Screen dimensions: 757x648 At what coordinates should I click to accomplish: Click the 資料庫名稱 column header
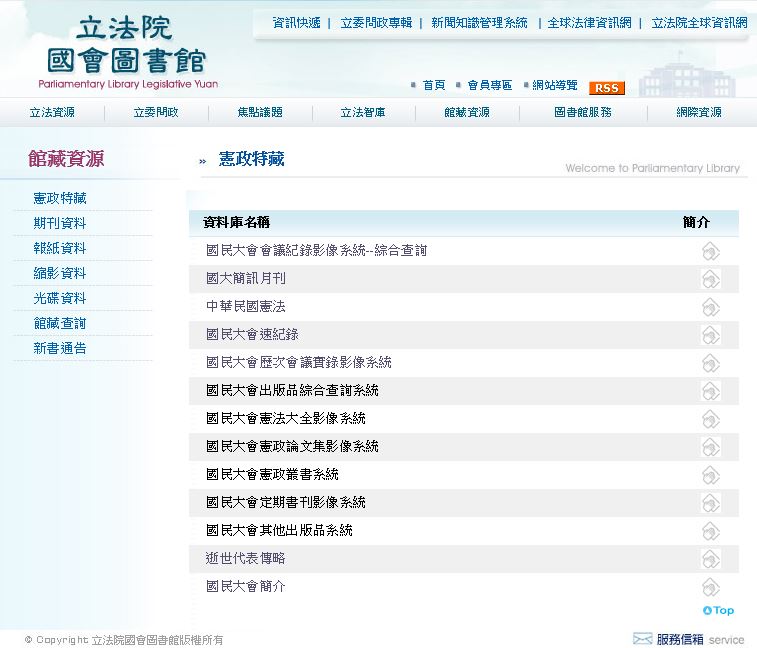[236, 223]
